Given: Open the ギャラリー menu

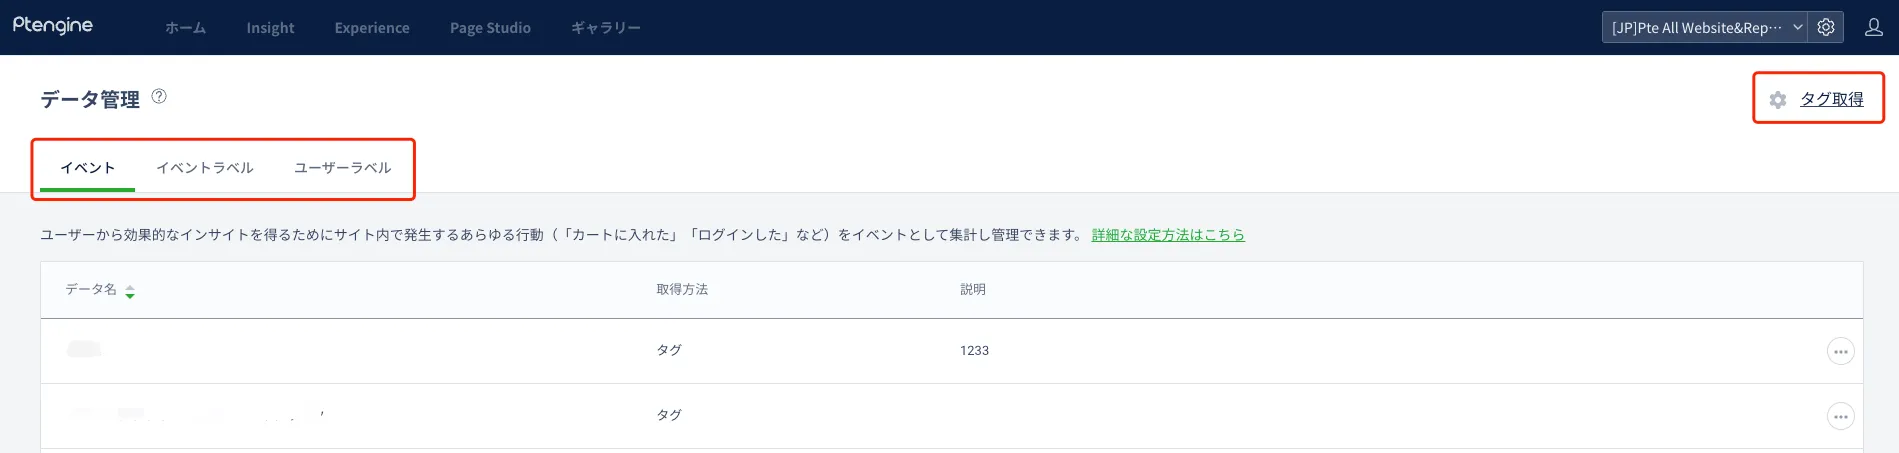Looking at the screenshot, I should click(x=606, y=28).
